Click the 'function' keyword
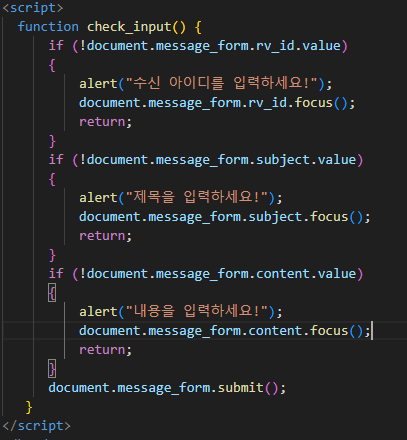The width and height of the screenshot is (407, 440). click(48, 27)
